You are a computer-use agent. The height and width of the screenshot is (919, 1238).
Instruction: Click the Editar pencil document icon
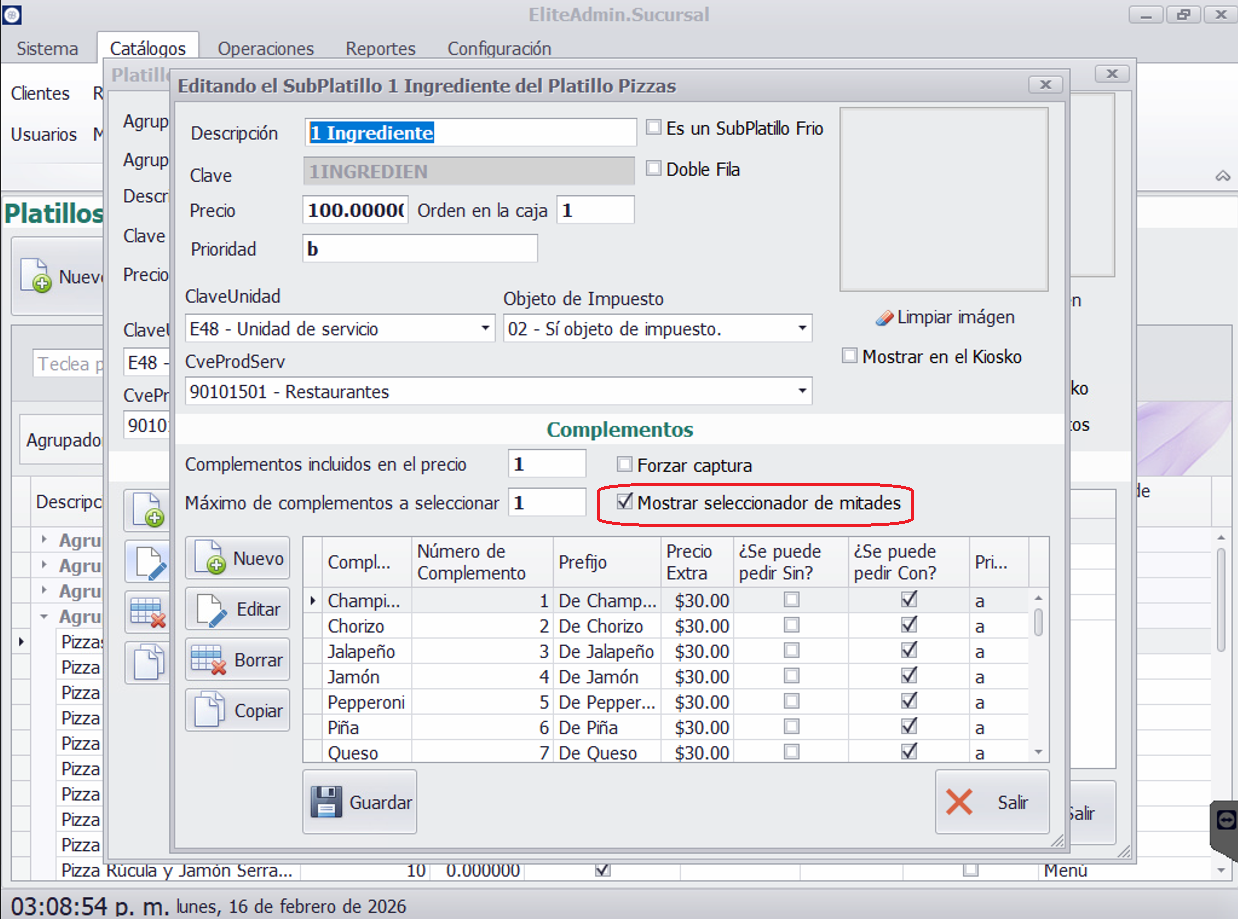[x=209, y=610]
